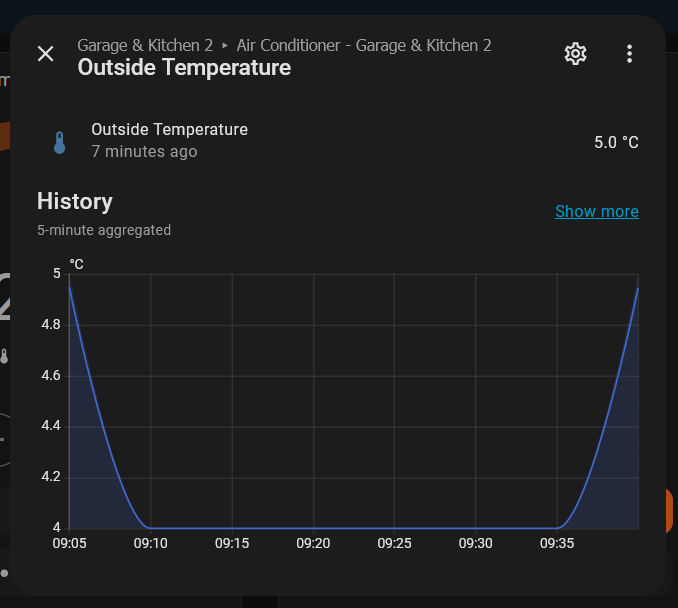
Task: Click the blue thermometer icon
Action: tap(59, 142)
